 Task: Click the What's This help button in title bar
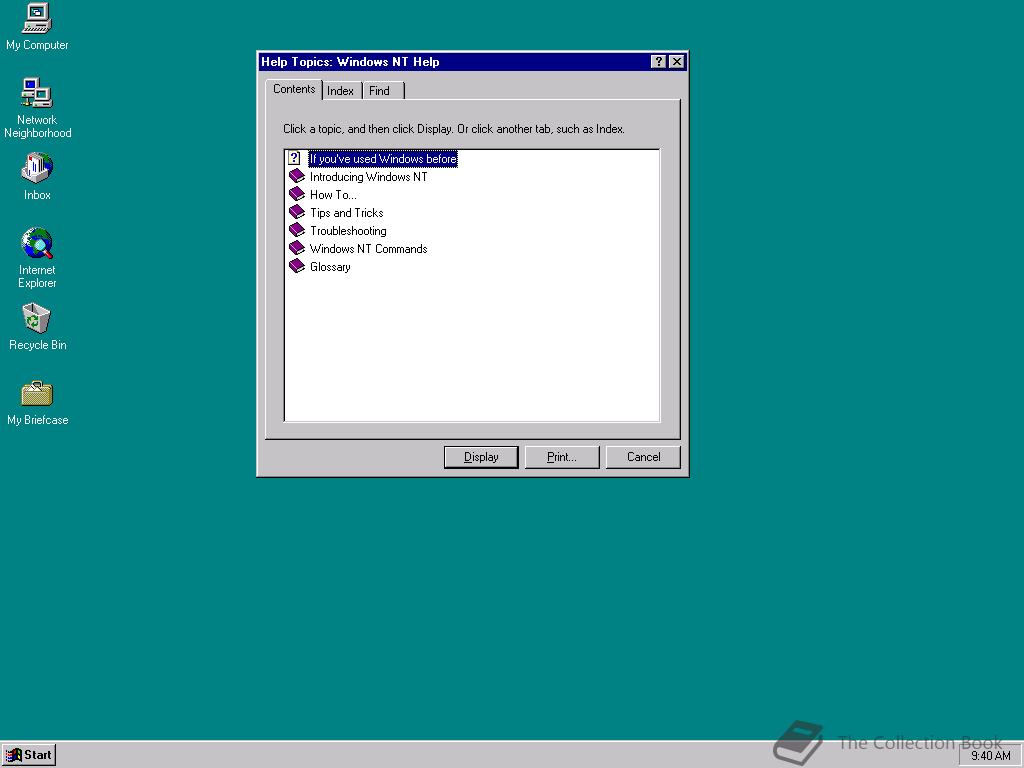coord(659,62)
